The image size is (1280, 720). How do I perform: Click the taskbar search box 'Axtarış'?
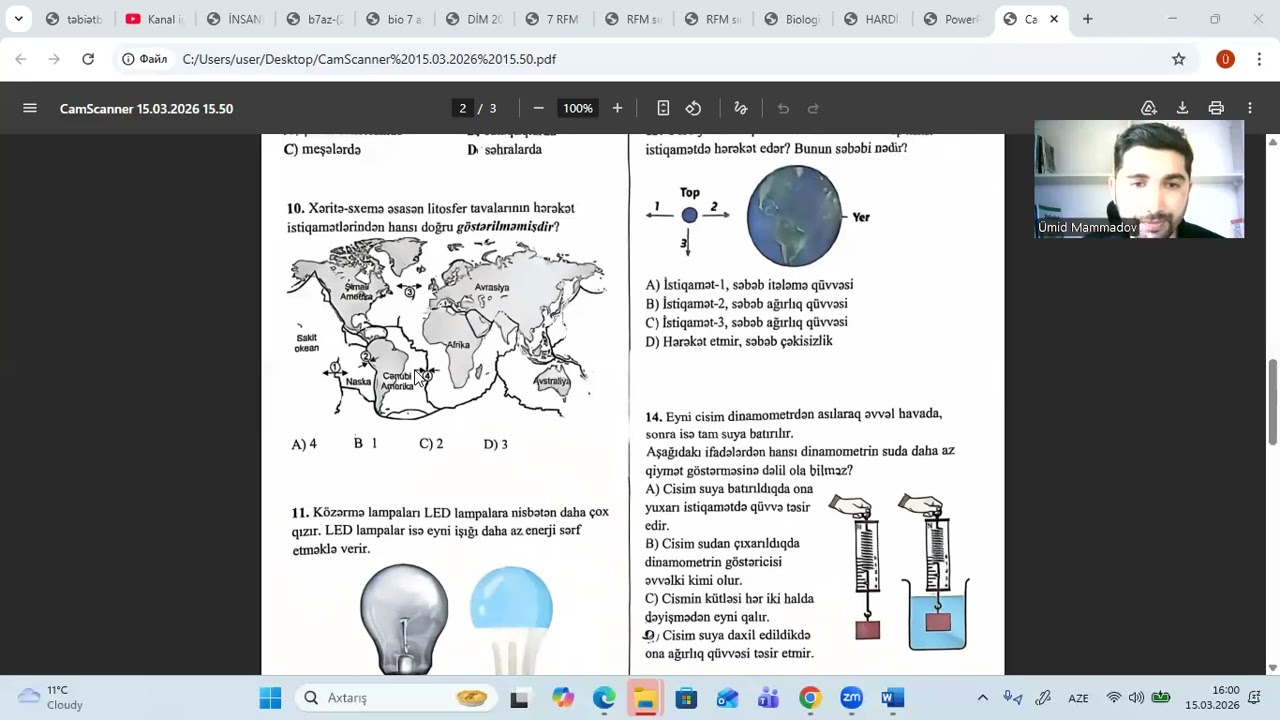(395, 698)
